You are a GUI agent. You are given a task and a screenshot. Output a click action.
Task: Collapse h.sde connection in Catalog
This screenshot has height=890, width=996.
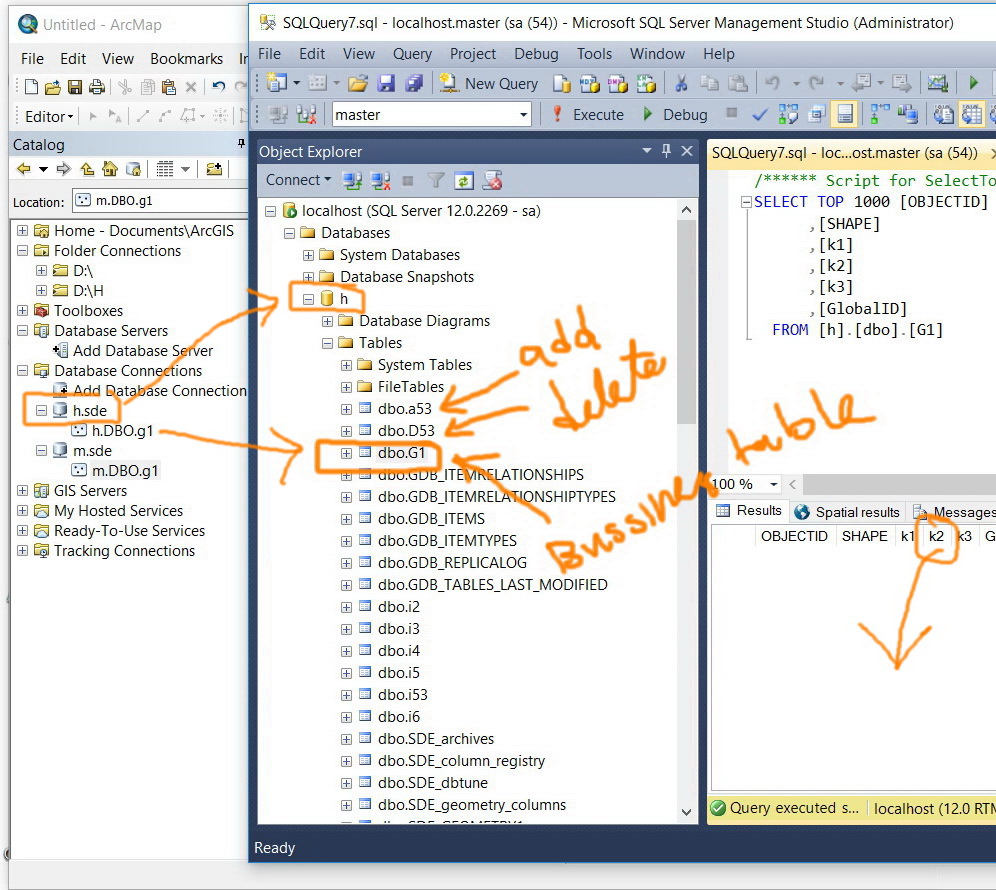[42, 411]
